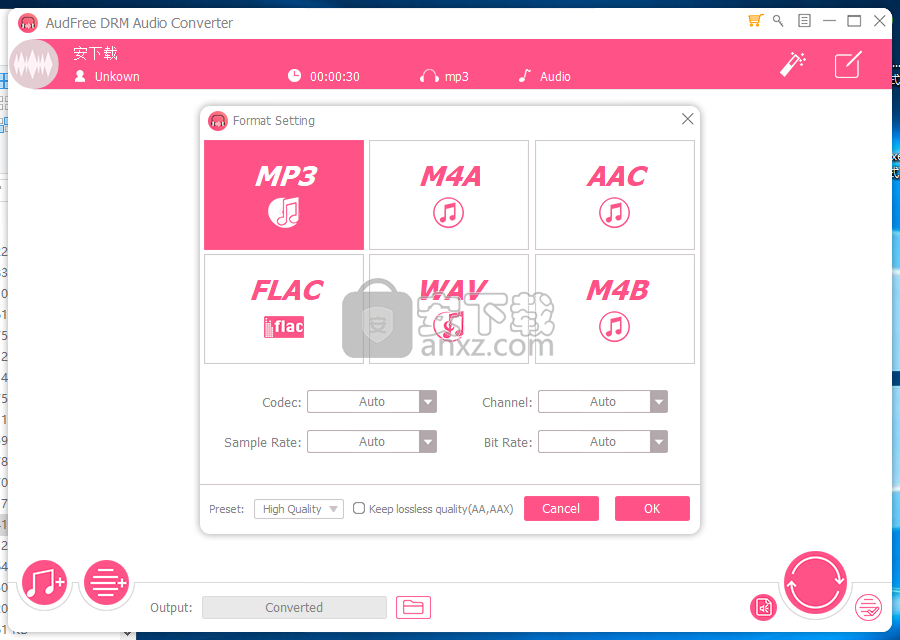The image size is (900, 640).
Task: Open the shopping cart purchase icon
Action: (x=755, y=21)
